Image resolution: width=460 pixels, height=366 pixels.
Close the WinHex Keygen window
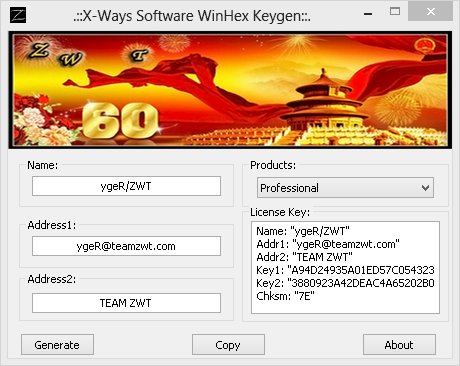click(x=431, y=12)
